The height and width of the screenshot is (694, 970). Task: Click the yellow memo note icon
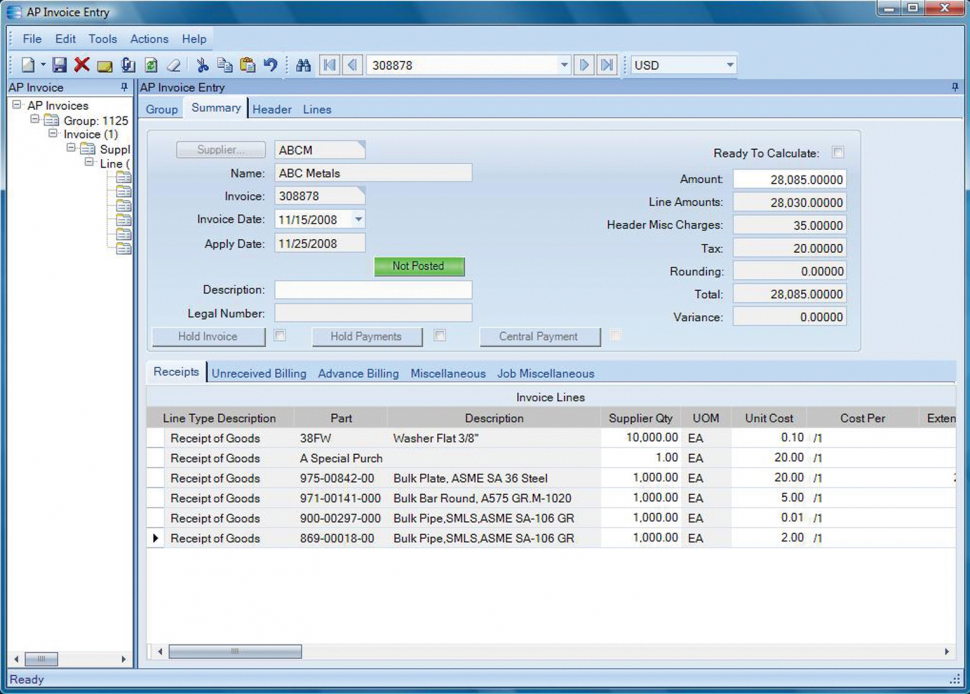pos(105,66)
